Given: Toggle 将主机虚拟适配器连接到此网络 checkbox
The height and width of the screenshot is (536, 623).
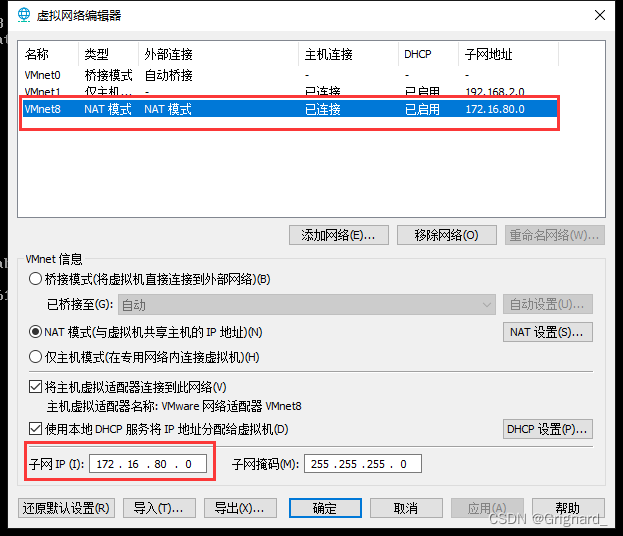Looking at the screenshot, I should 35,387.
